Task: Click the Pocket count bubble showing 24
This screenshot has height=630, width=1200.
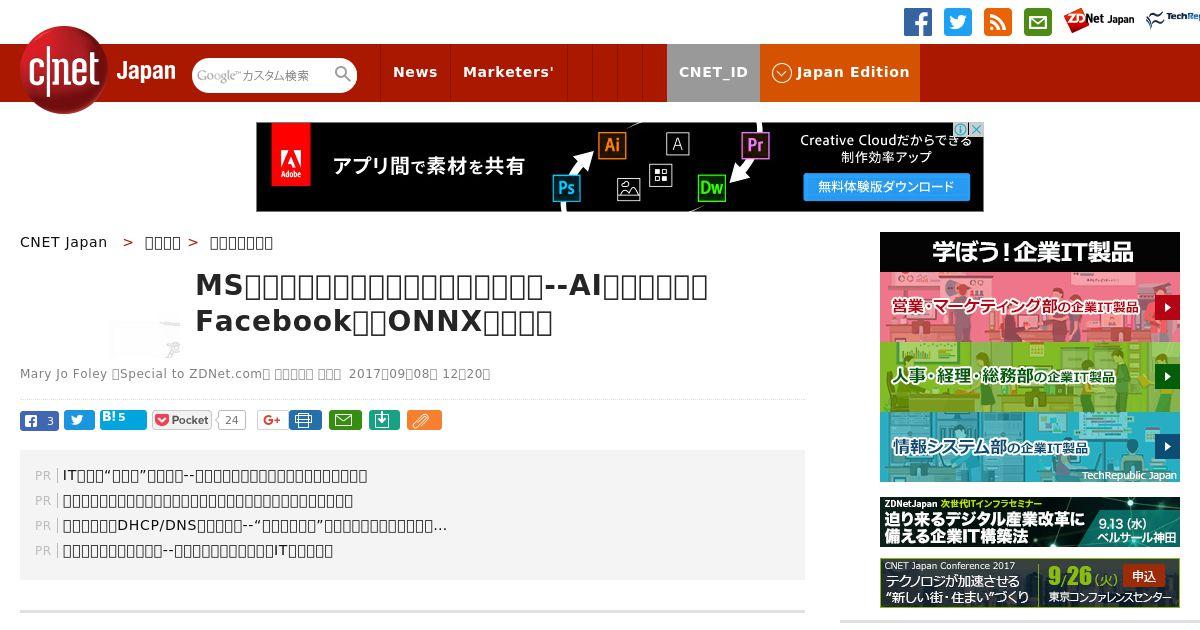Action: tap(232, 420)
